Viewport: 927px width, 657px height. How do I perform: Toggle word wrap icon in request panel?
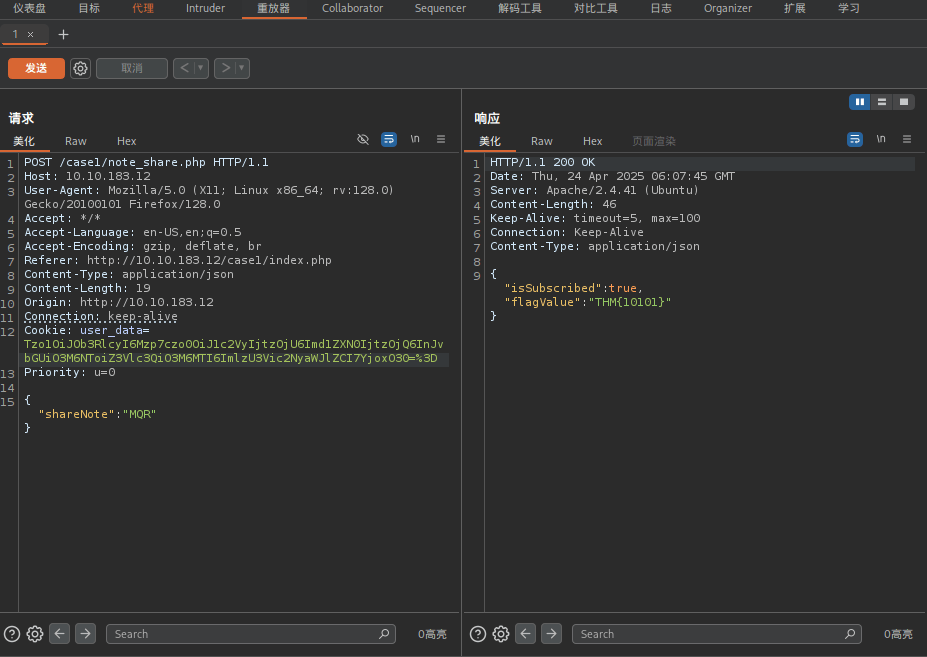[389, 140]
